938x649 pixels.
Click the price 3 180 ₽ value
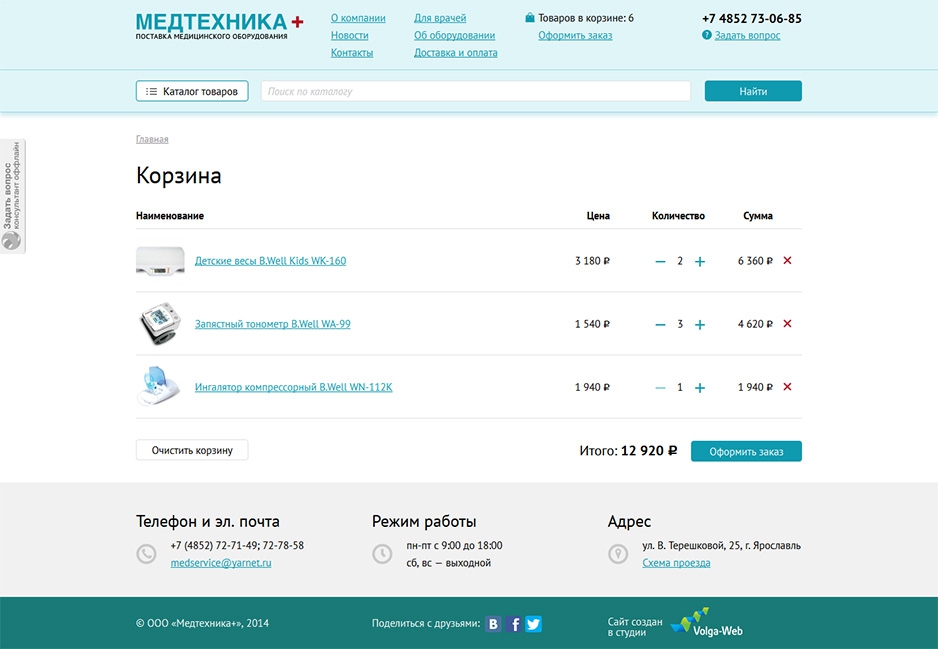tap(592, 261)
